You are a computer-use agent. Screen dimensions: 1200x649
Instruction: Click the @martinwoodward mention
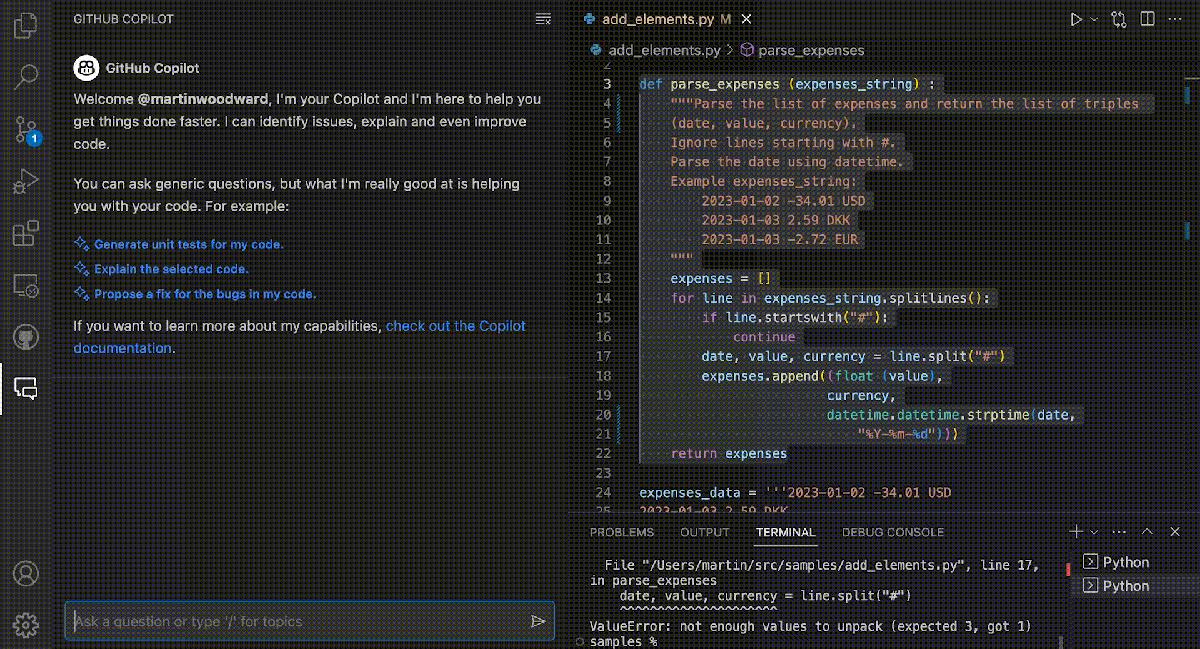(202, 99)
